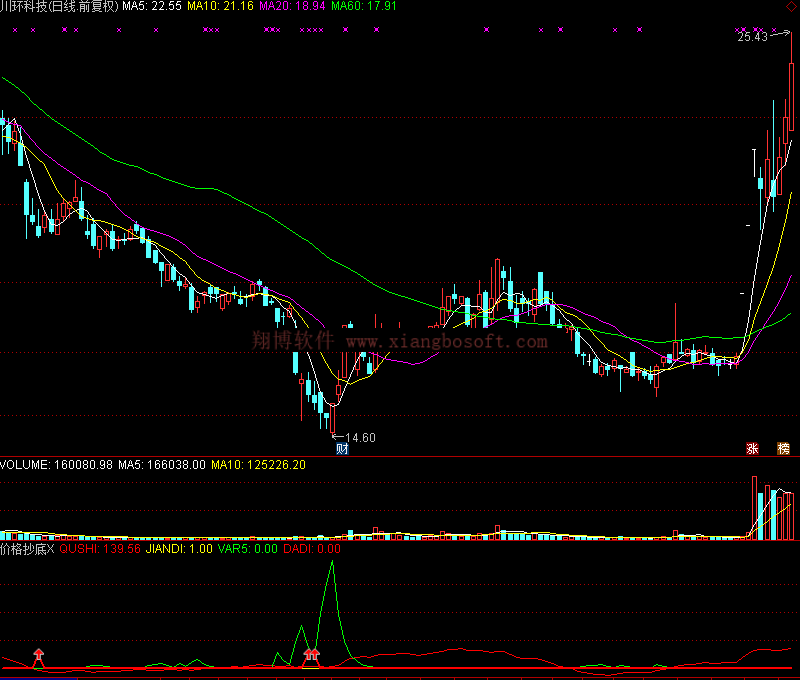Click the single red arrow signal in indicator

coord(39,658)
